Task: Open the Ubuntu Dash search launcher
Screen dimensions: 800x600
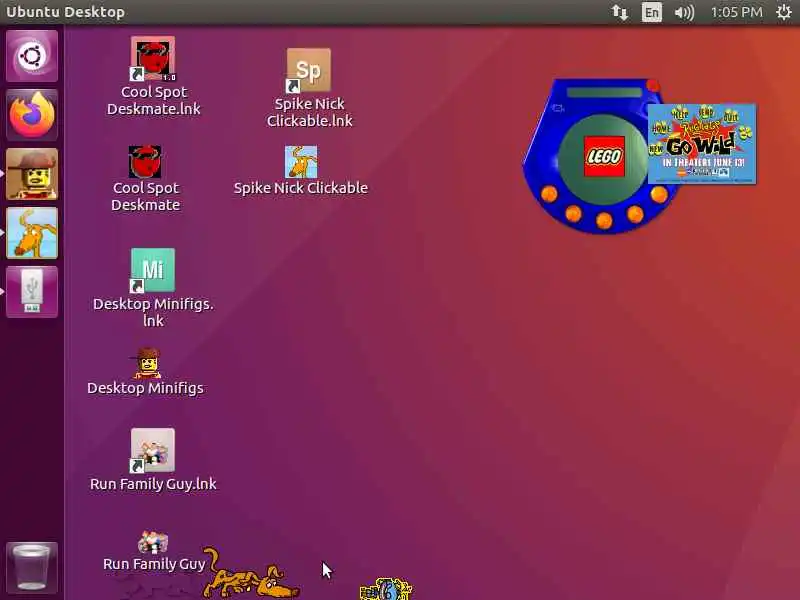Action: (x=32, y=56)
